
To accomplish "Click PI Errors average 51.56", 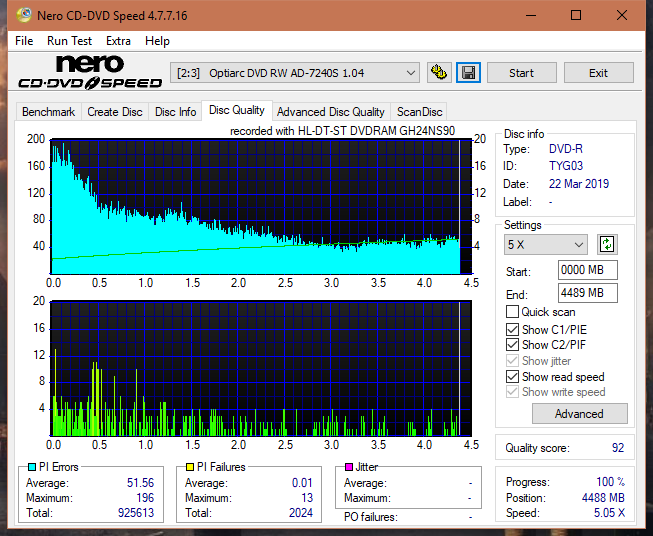I will pos(140,483).
